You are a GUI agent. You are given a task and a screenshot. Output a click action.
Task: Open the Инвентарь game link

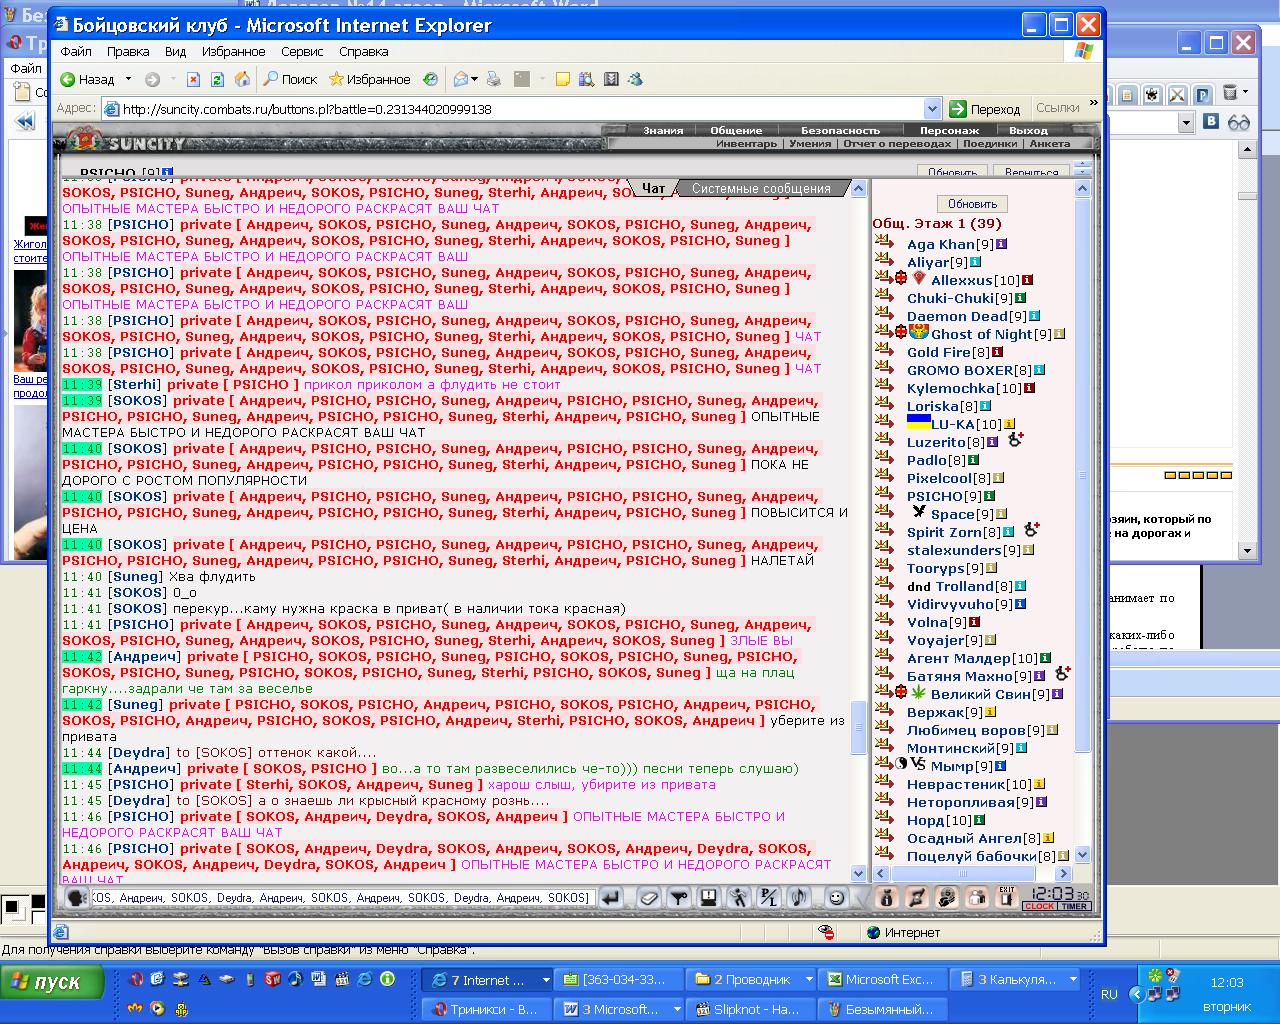point(746,143)
